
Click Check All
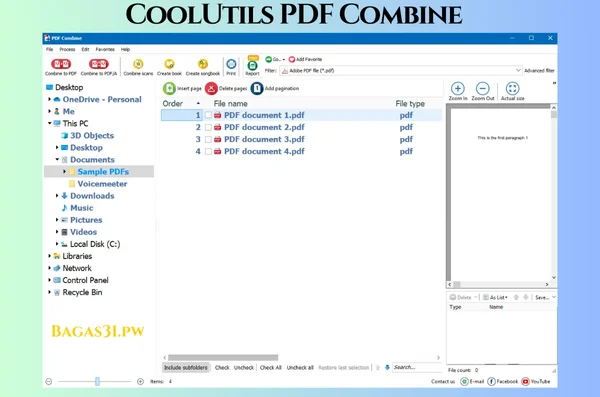point(271,368)
